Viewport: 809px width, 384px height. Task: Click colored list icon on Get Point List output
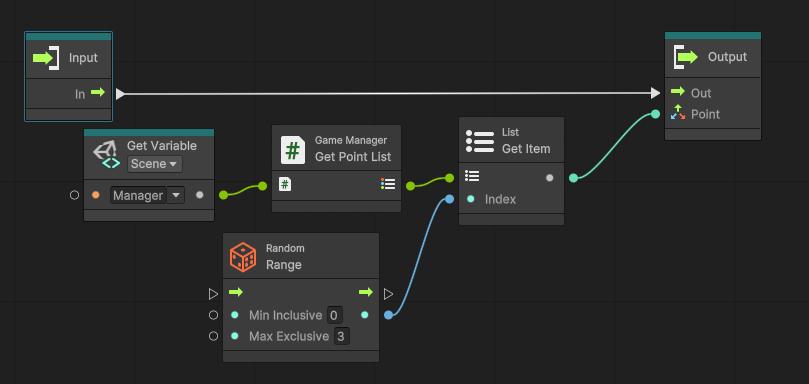click(x=388, y=184)
